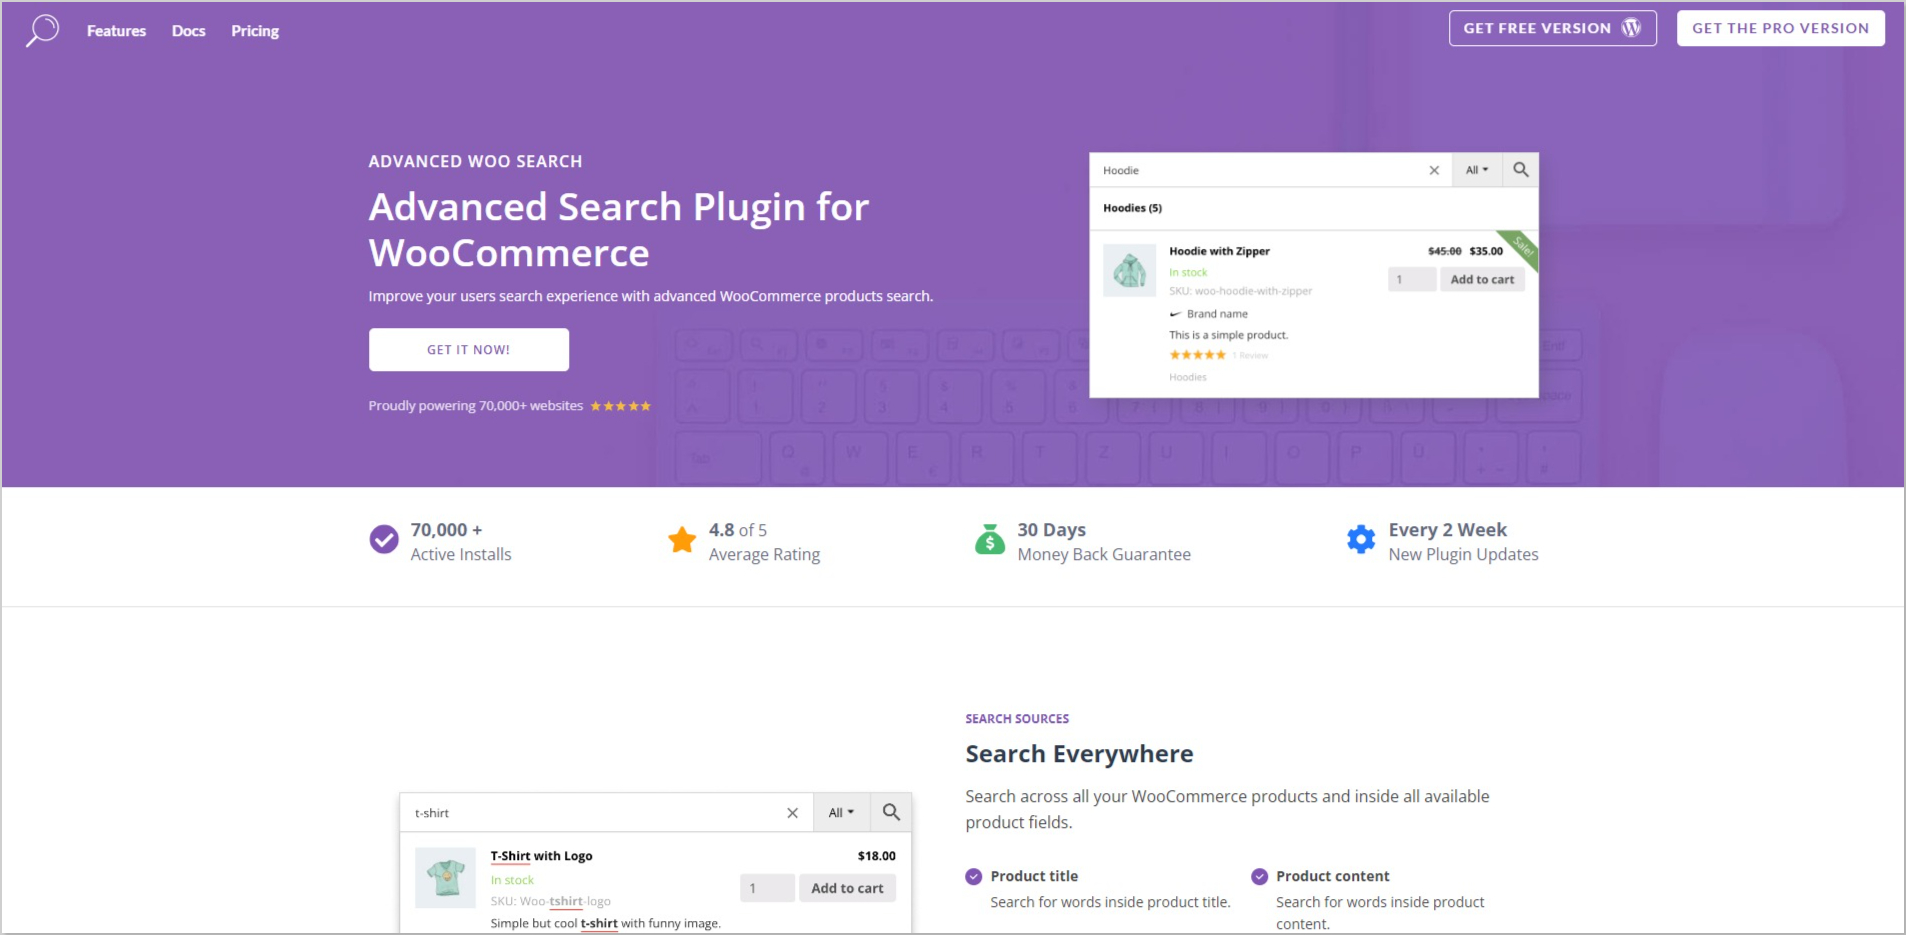Screen dimensions: 1906x935
Task: Open the Features menu item
Action: click(116, 31)
